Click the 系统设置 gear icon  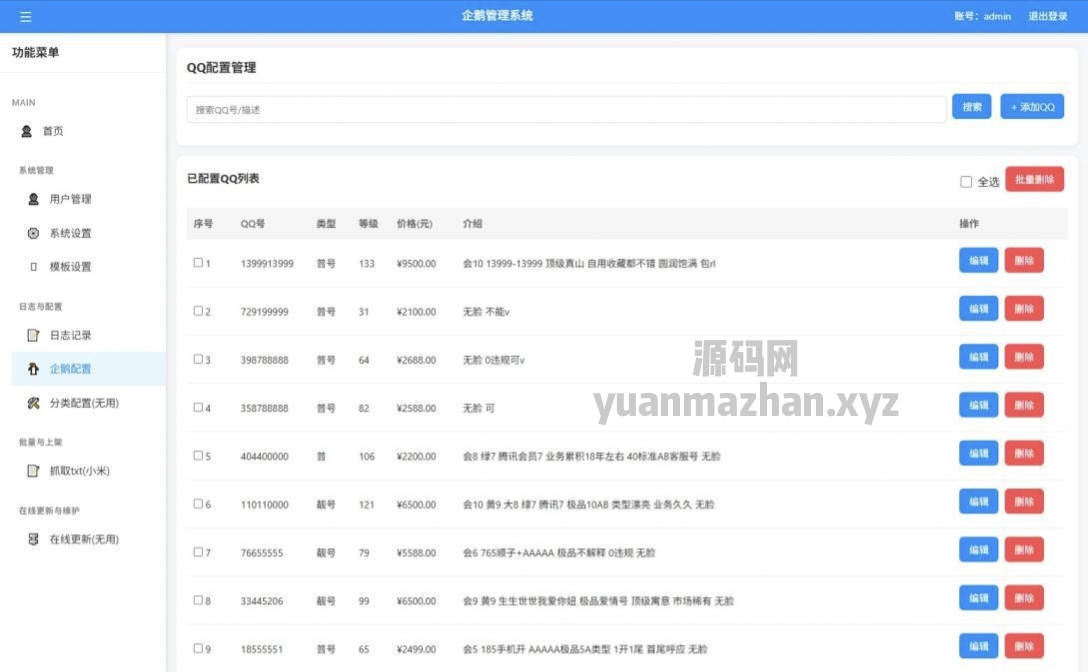[34, 233]
